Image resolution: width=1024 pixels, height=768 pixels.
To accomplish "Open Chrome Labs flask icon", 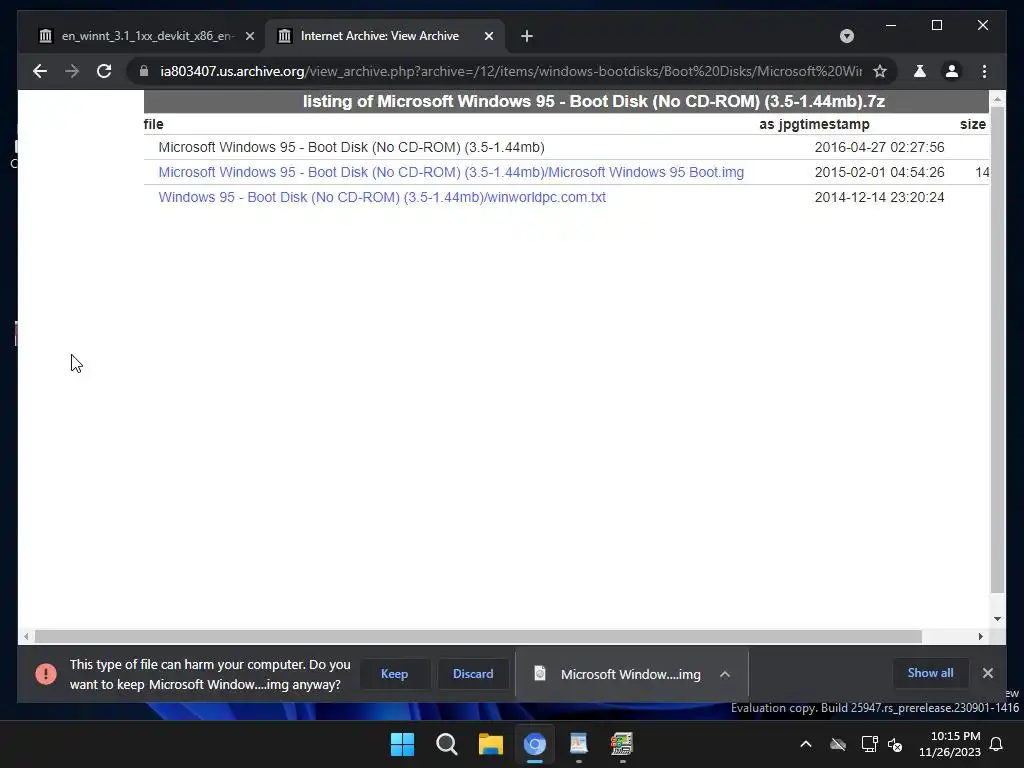I will coord(920,71).
